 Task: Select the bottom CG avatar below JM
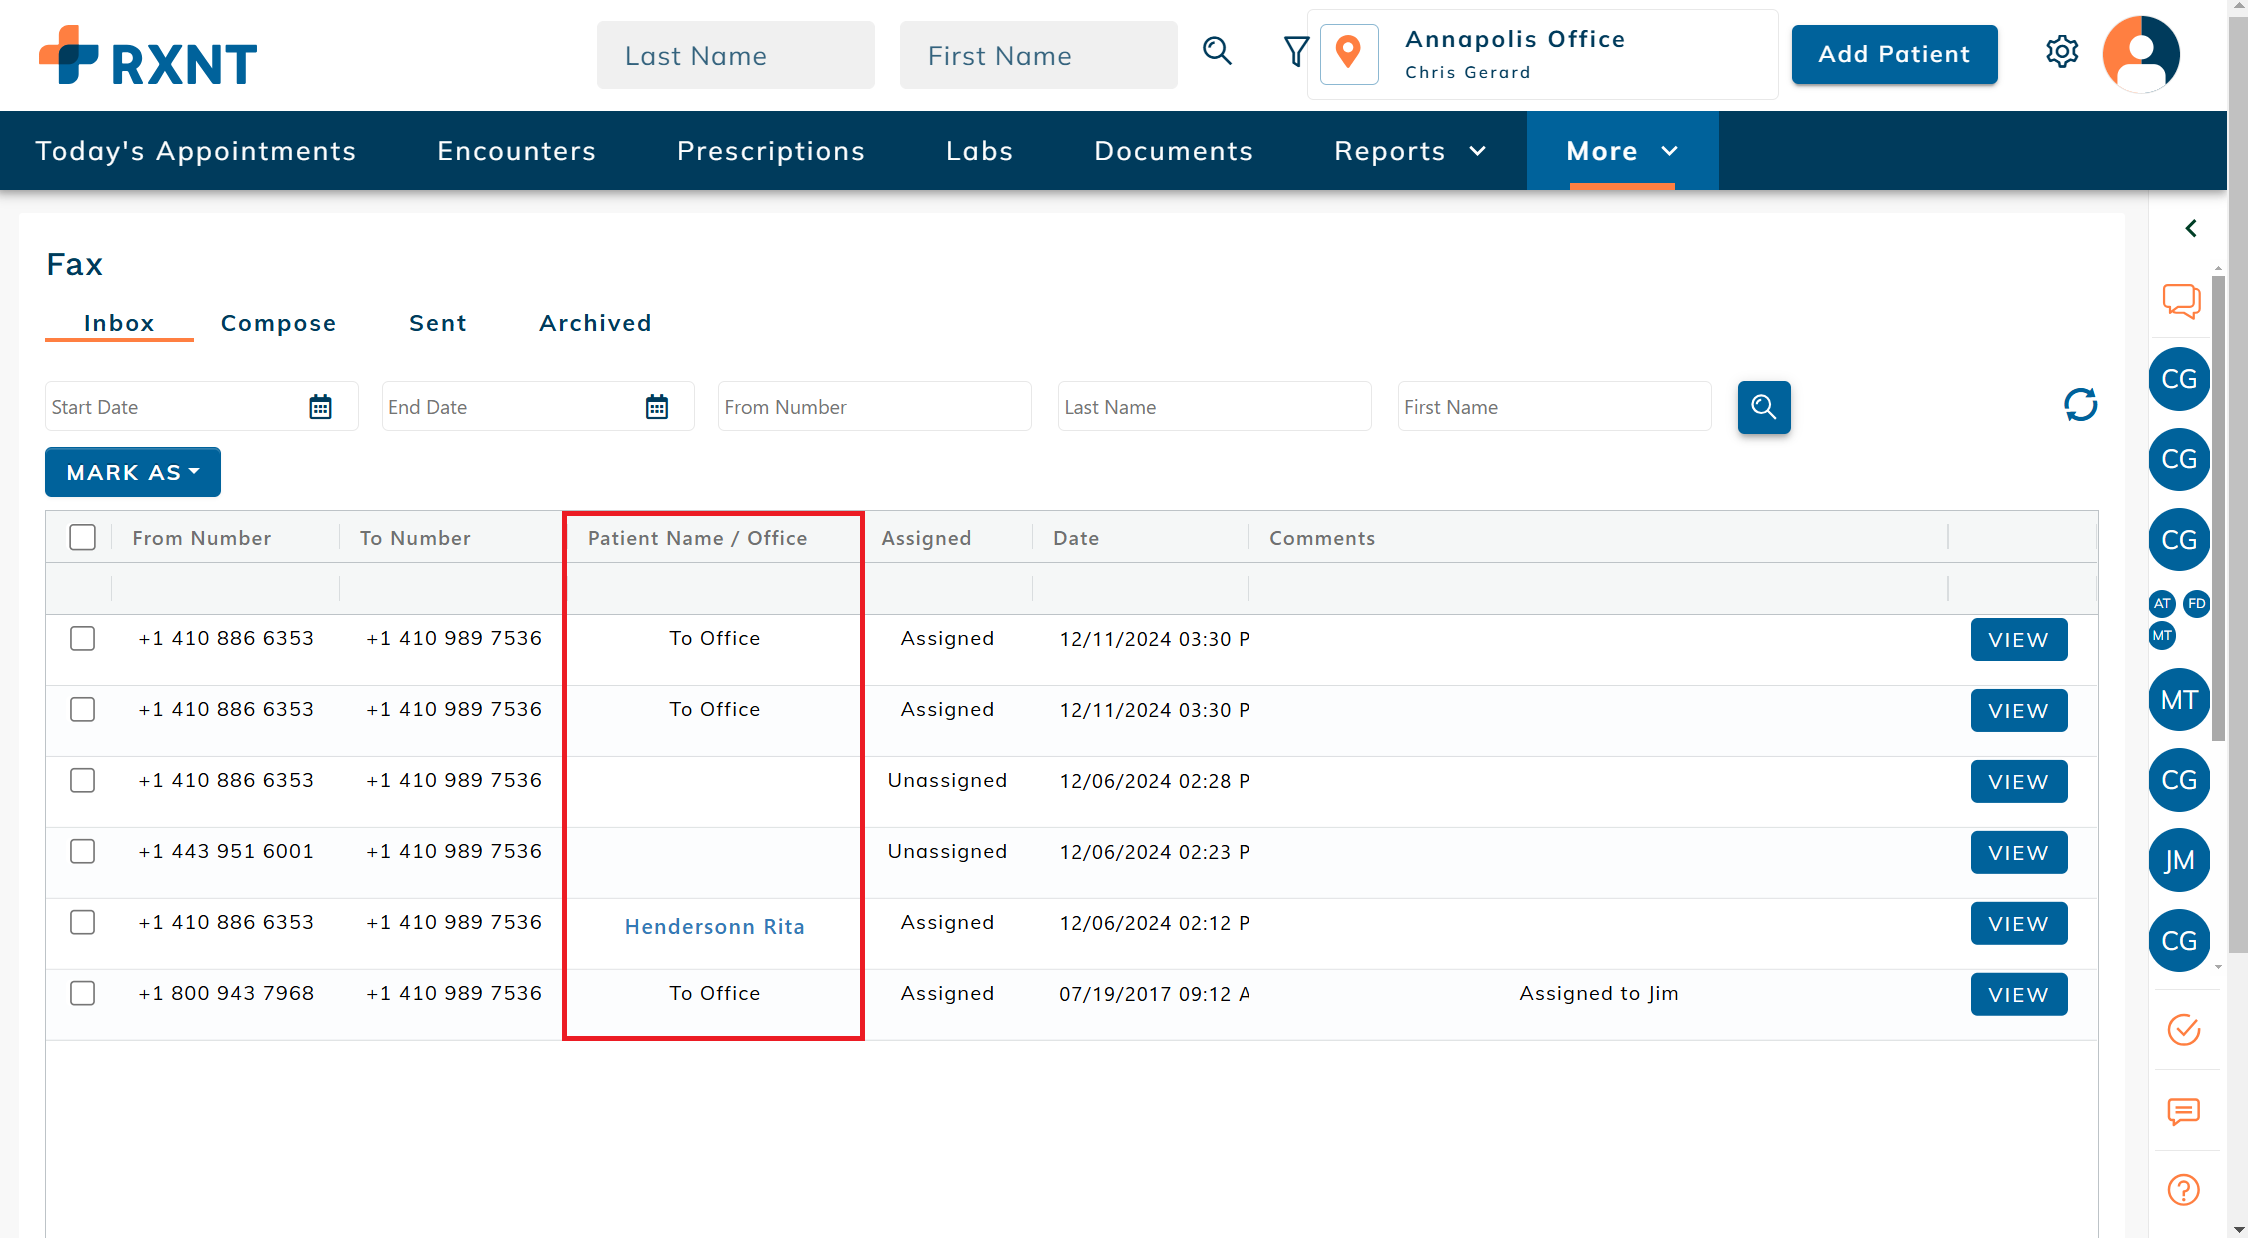[x=2179, y=941]
